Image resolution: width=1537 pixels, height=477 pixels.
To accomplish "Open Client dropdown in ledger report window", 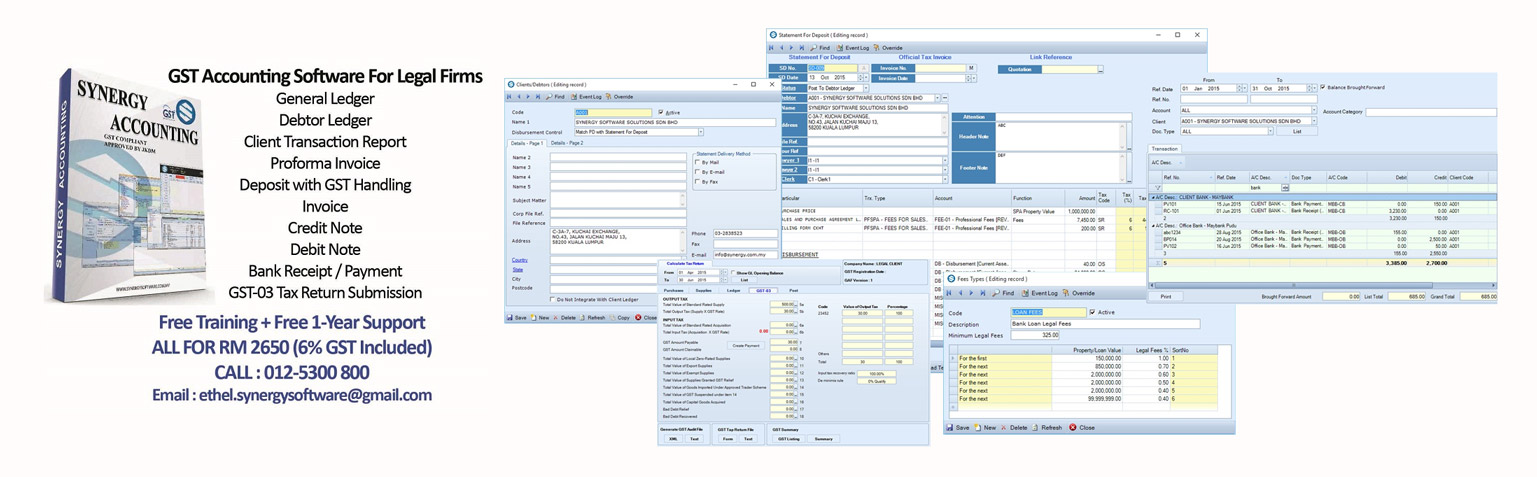I will click(1314, 121).
